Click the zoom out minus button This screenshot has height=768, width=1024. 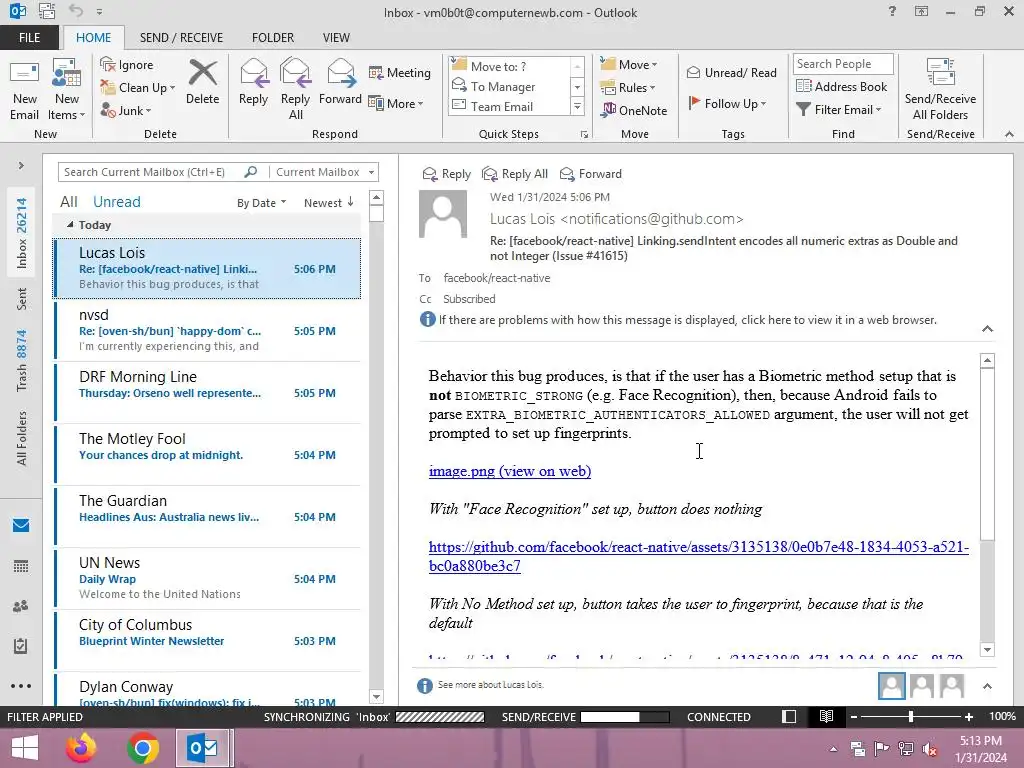click(x=853, y=716)
